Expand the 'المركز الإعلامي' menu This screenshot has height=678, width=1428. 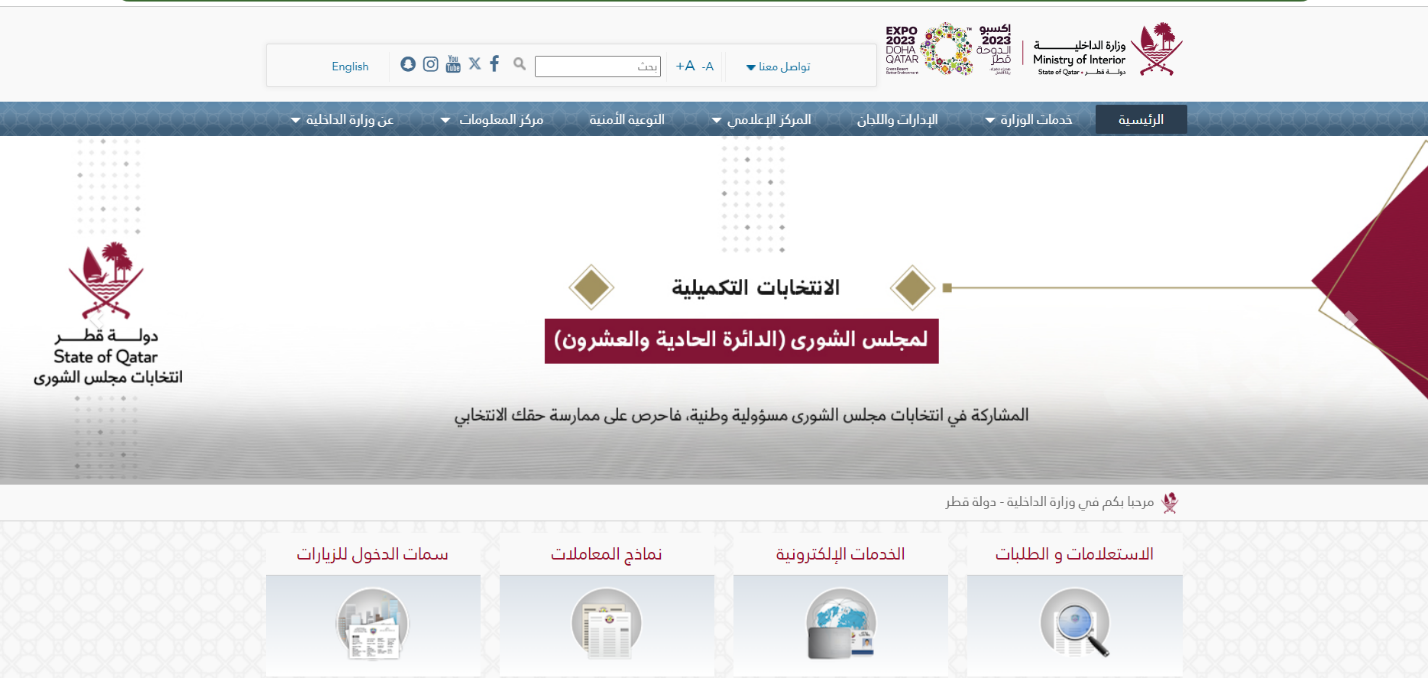(761, 120)
